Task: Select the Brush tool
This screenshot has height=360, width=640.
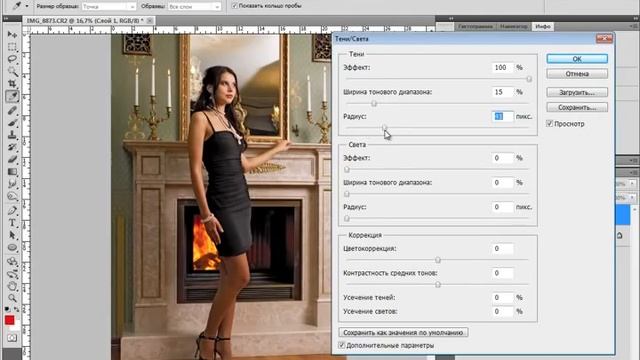Action: [x=12, y=122]
